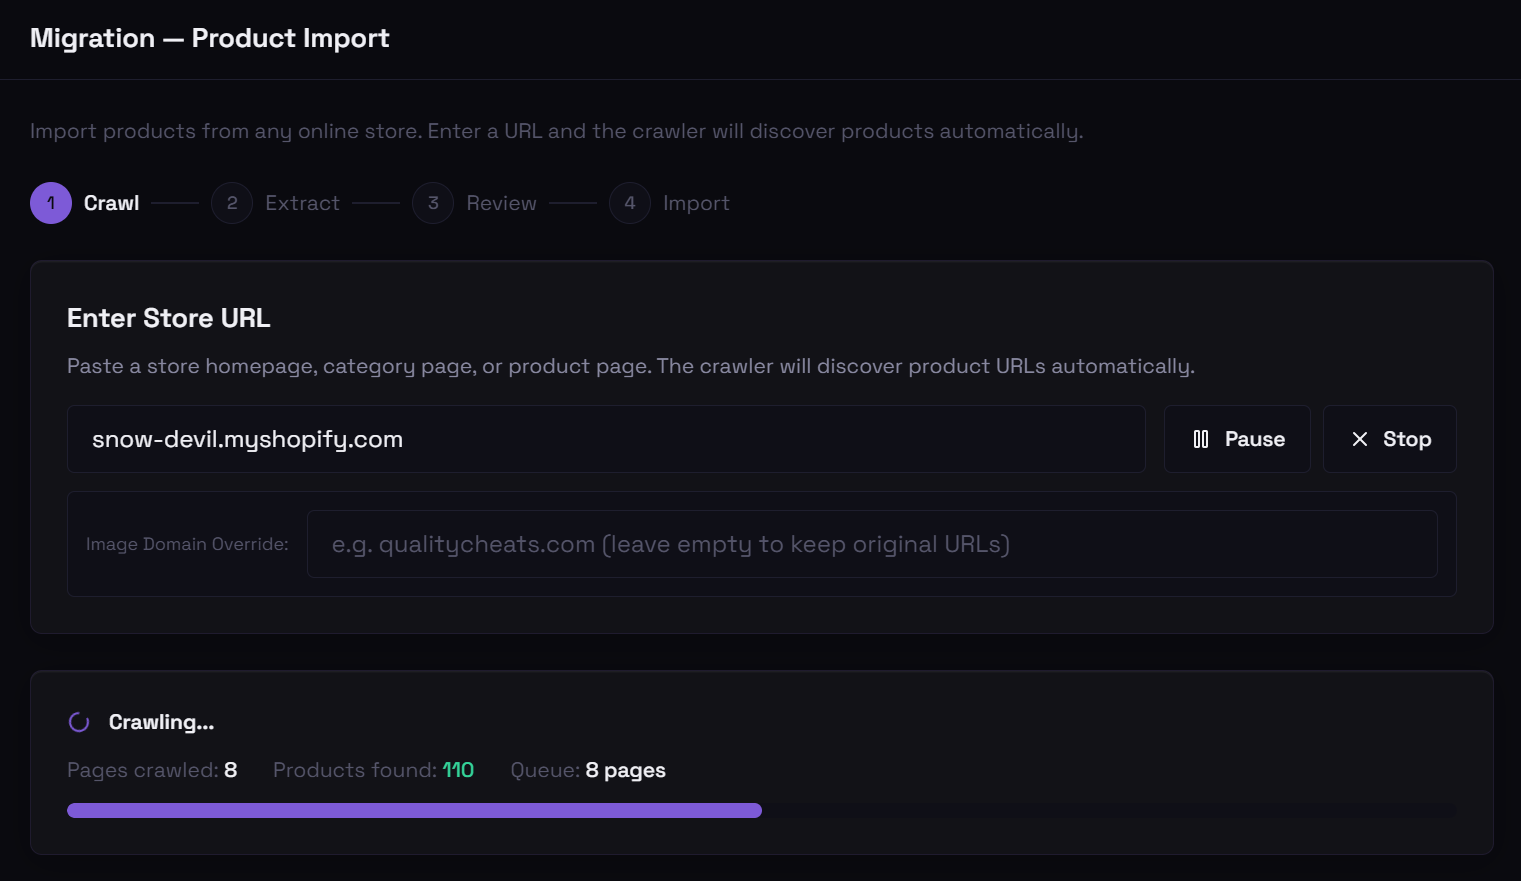Stop the crawl process
Screen dimensions: 1521x881
click(x=1389, y=439)
